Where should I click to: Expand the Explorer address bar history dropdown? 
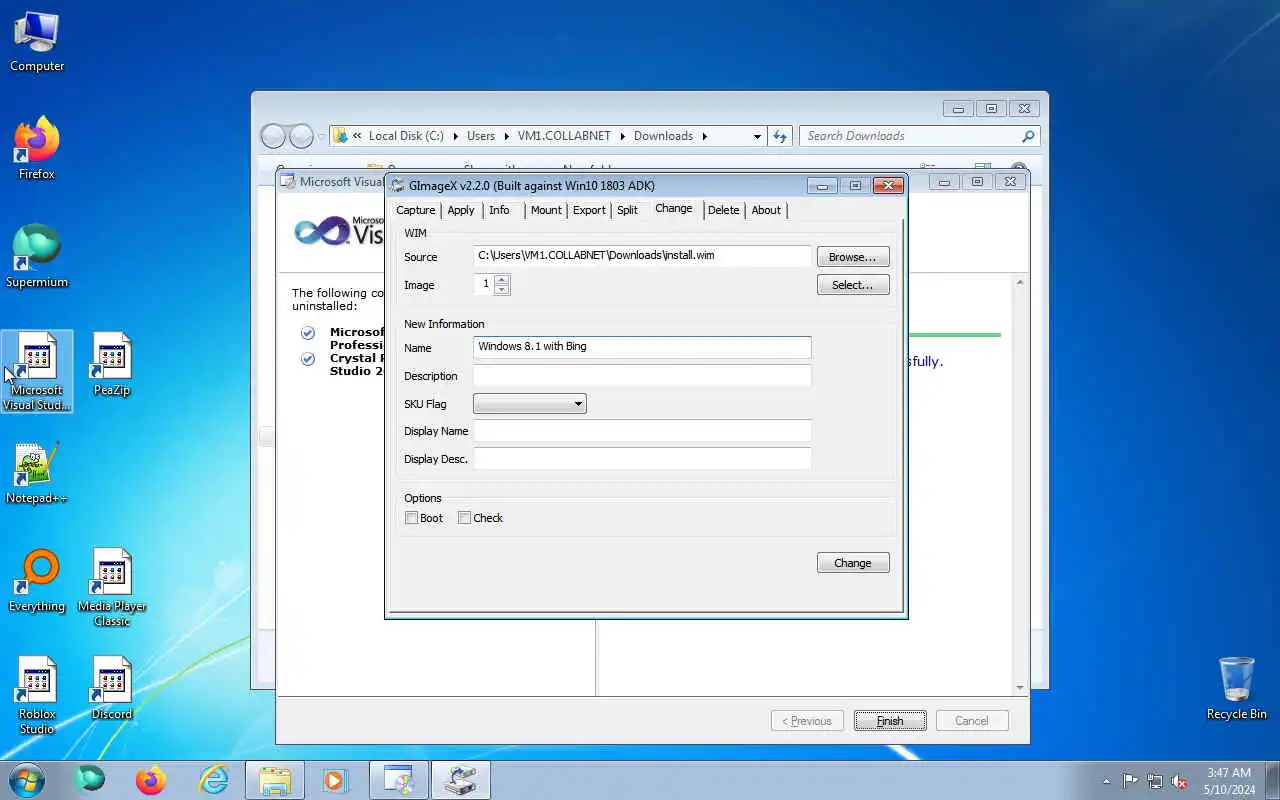pyautogui.click(x=757, y=136)
